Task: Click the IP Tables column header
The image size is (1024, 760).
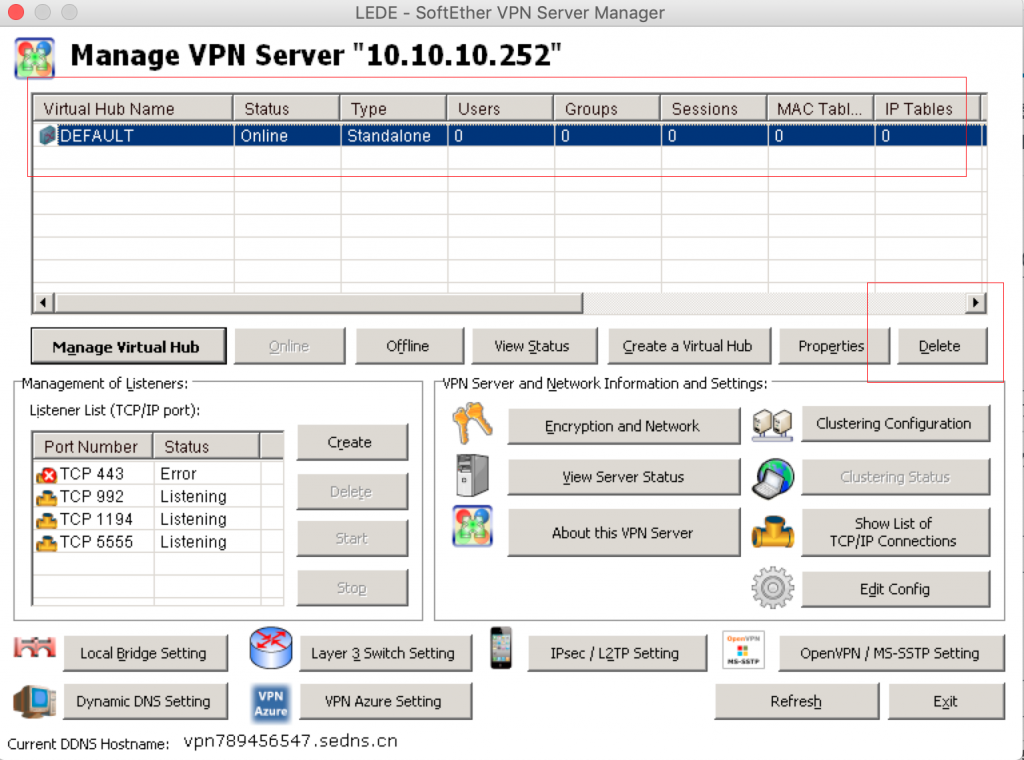Action: pos(927,109)
